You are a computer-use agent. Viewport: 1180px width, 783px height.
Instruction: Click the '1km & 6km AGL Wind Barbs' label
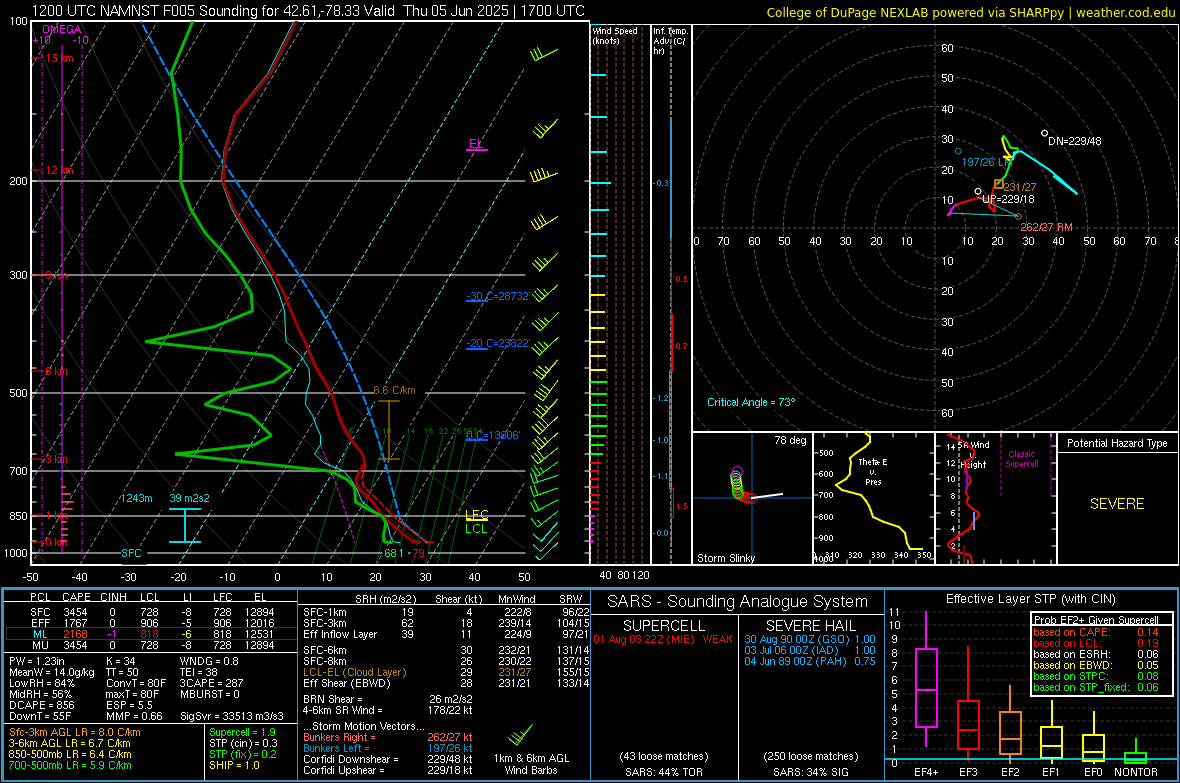(531, 764)
